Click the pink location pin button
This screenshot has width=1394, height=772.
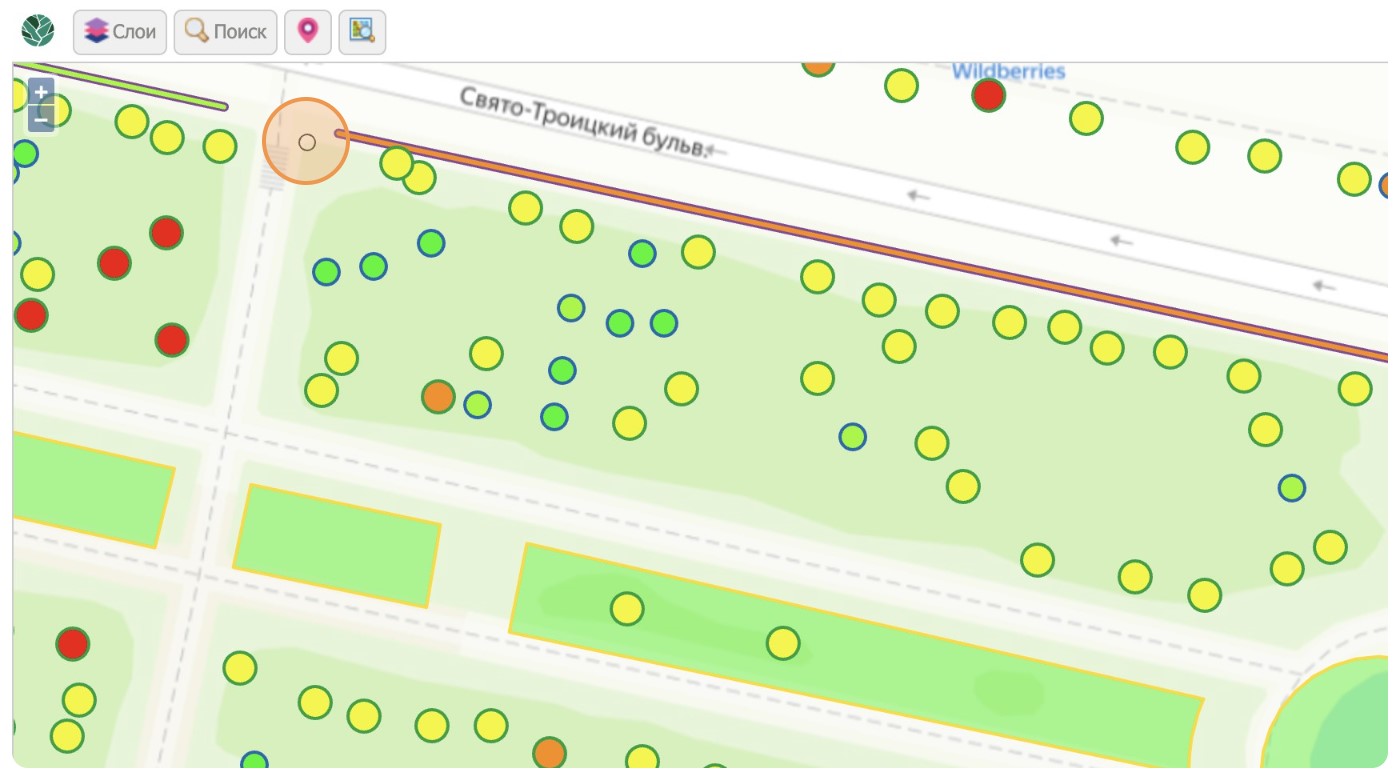coord(308,32)
